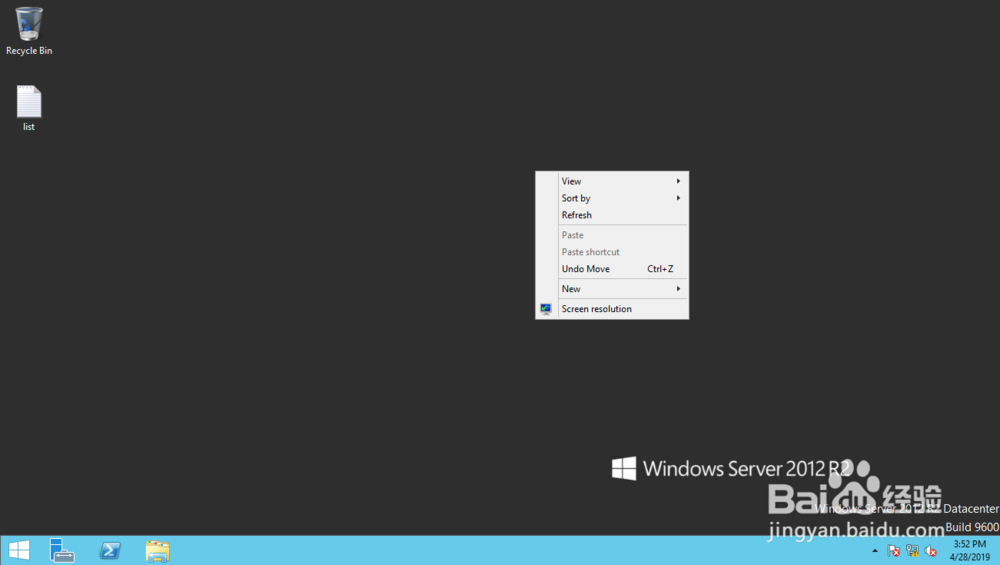Click the Screen resolution monitor icon
The width and height of the screenshot is (1000, 565).
(x=546, y=309)
